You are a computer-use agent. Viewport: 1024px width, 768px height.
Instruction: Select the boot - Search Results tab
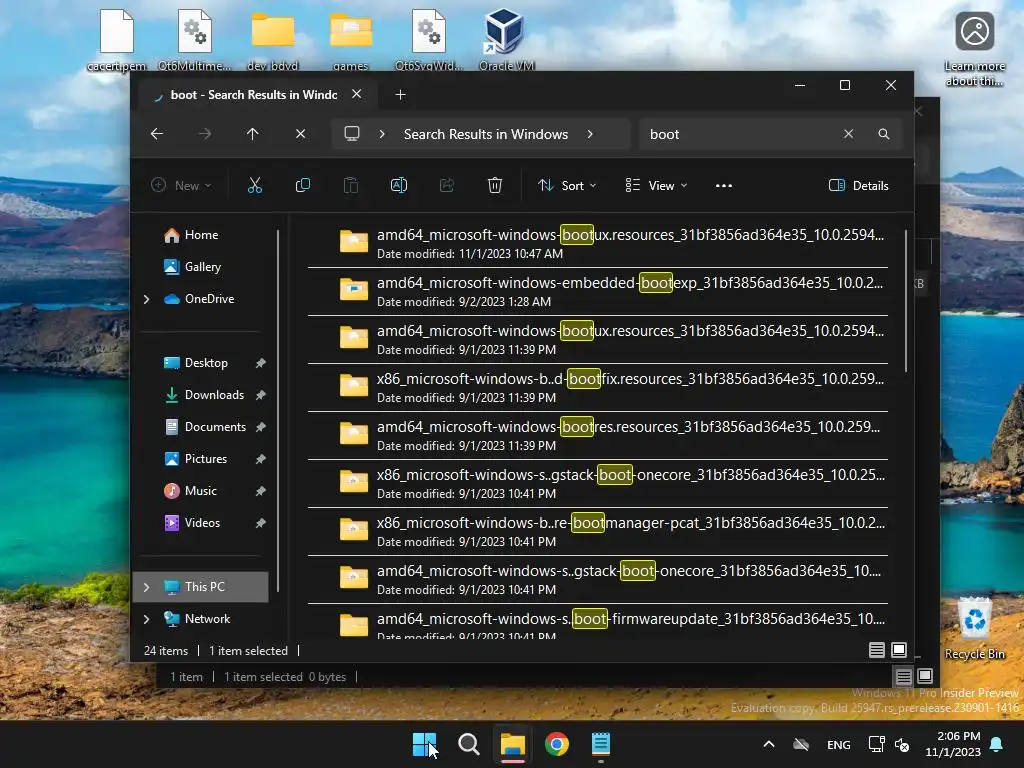click(x=253, y=95)
